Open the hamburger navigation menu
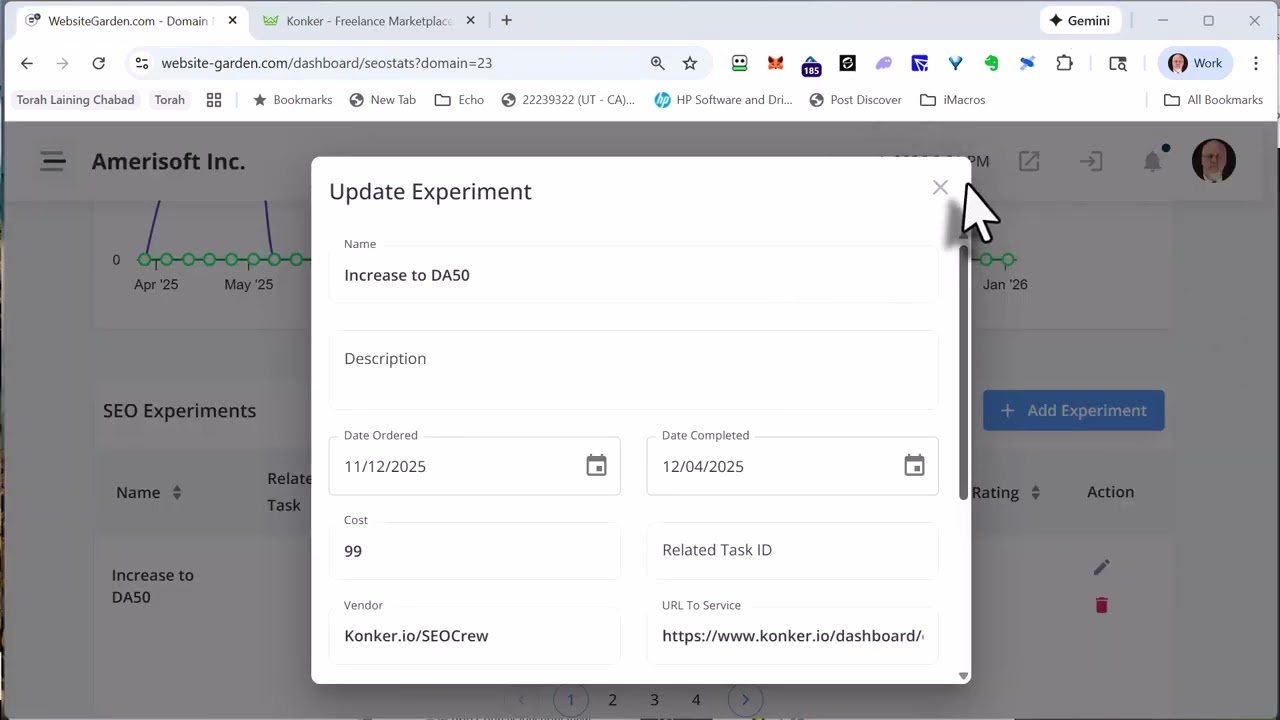 pyautogui.click(x=53, y=161)
